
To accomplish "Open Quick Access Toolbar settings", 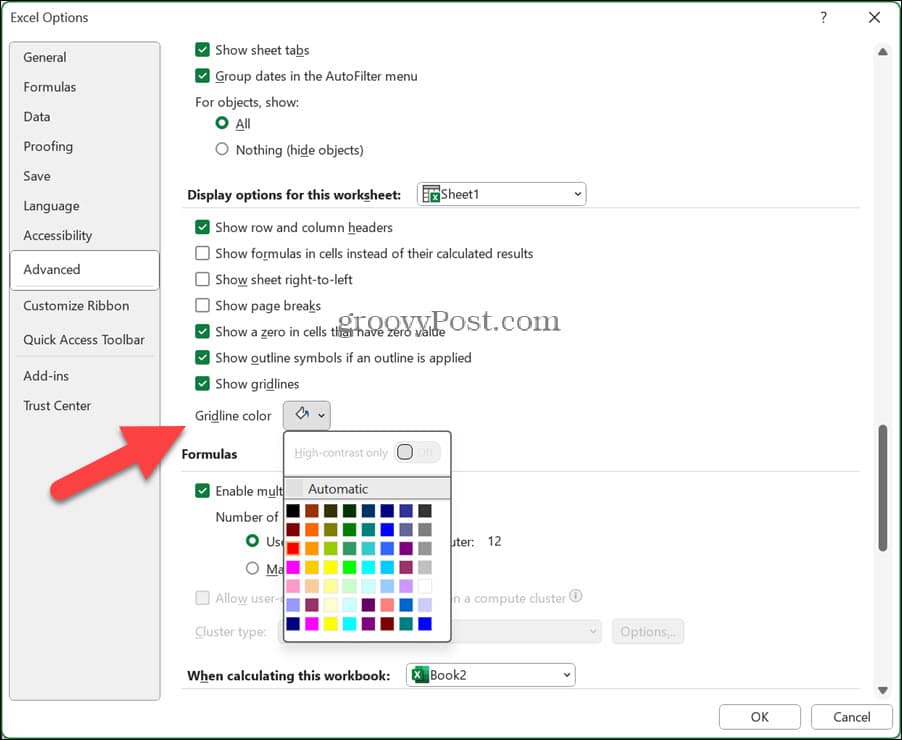I will (84, 340).
